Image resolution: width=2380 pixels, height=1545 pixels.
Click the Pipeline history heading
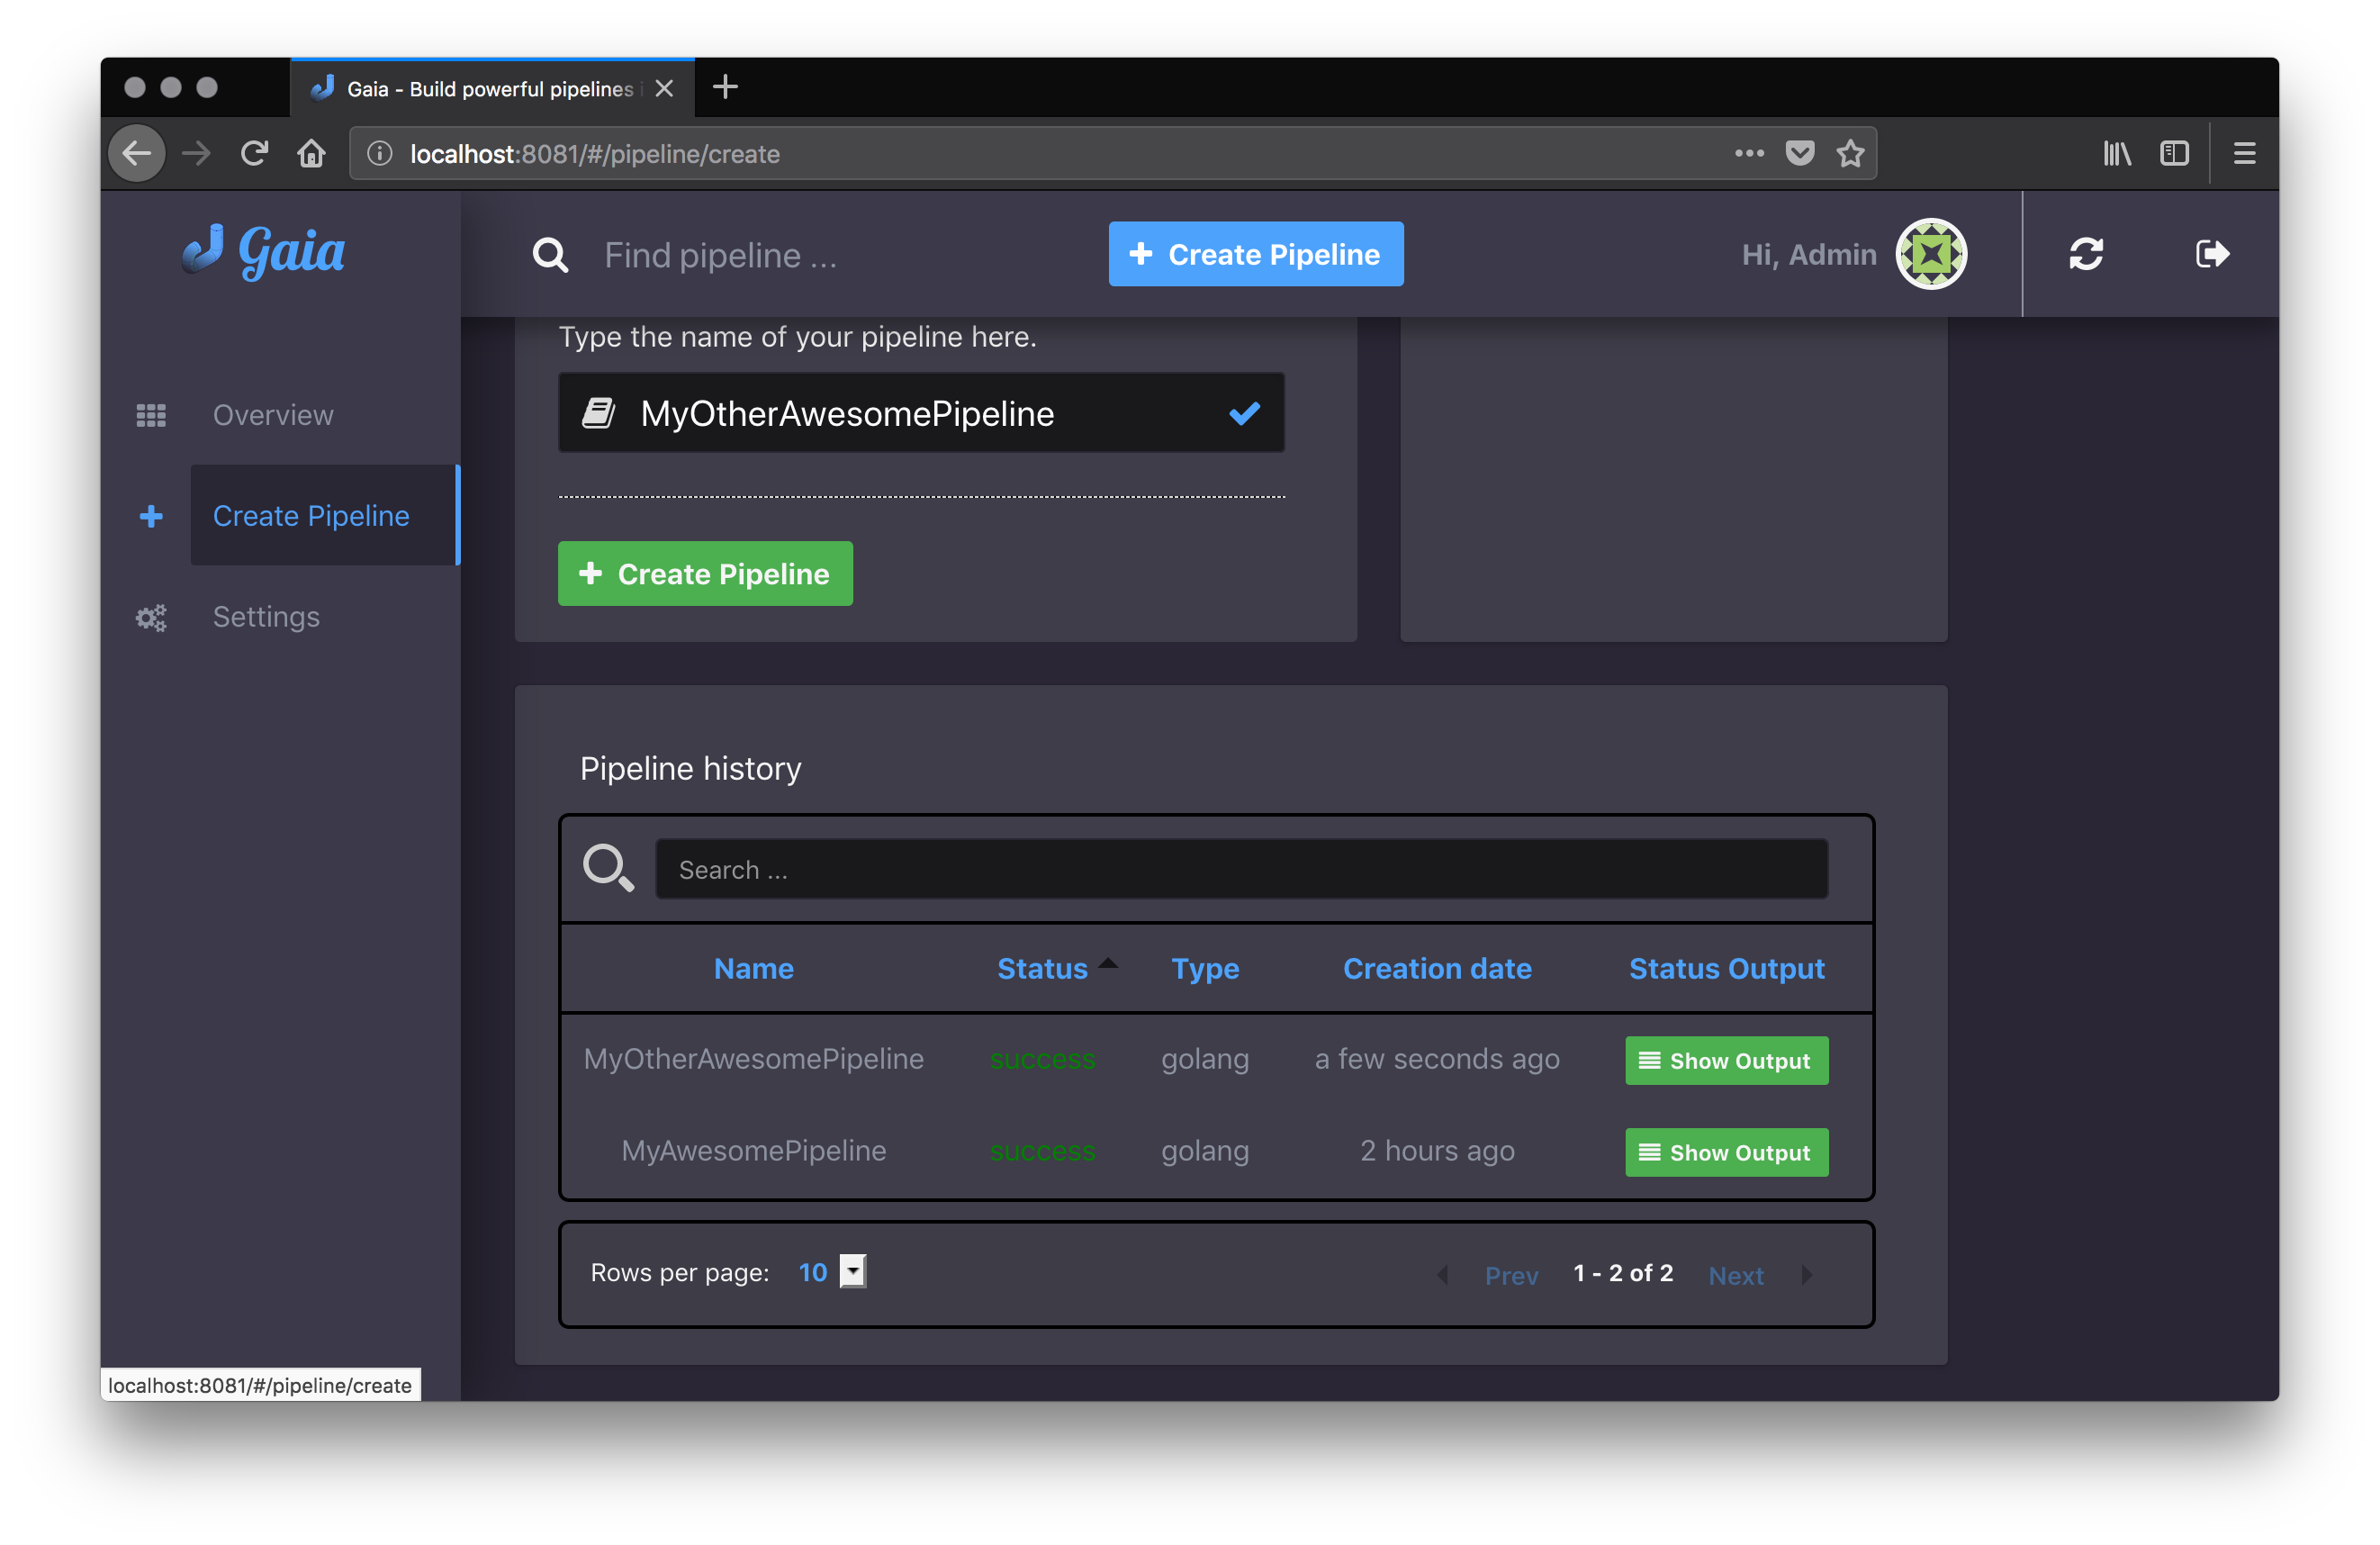click(x=690, y=768)
